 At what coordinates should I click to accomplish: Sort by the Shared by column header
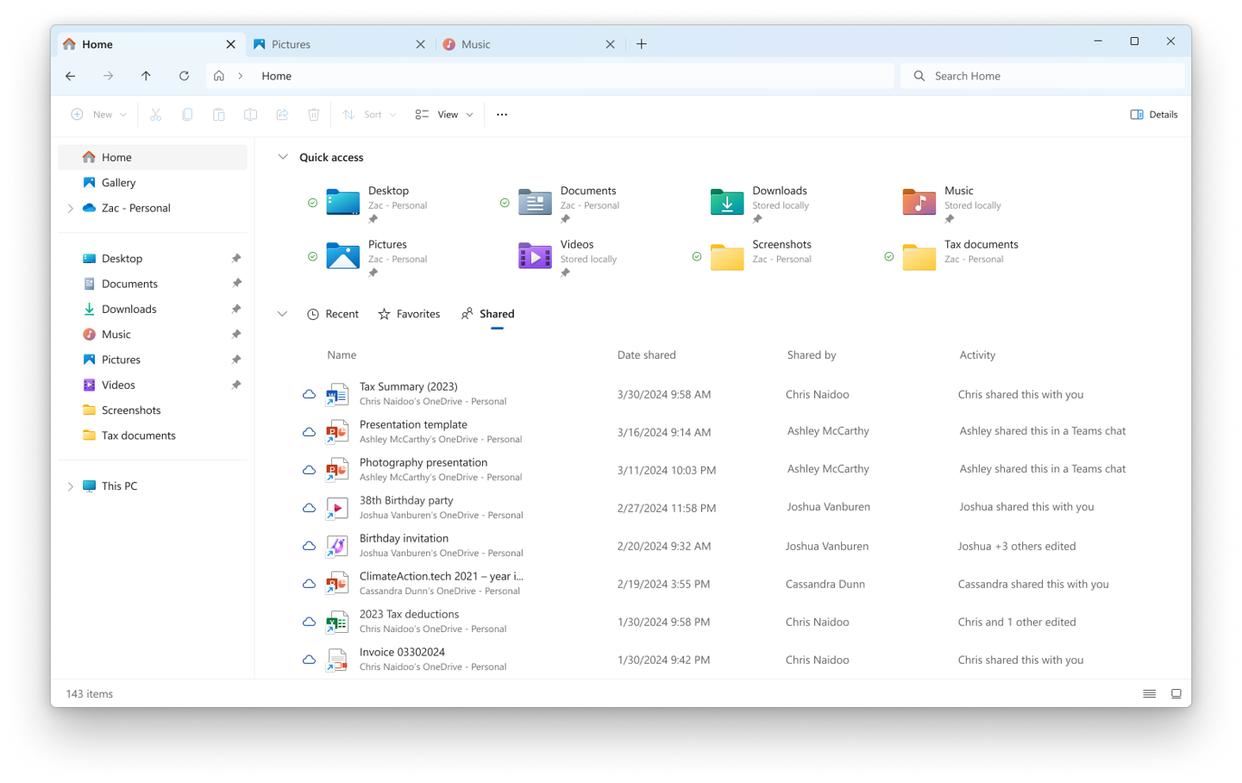coord(811,355)
